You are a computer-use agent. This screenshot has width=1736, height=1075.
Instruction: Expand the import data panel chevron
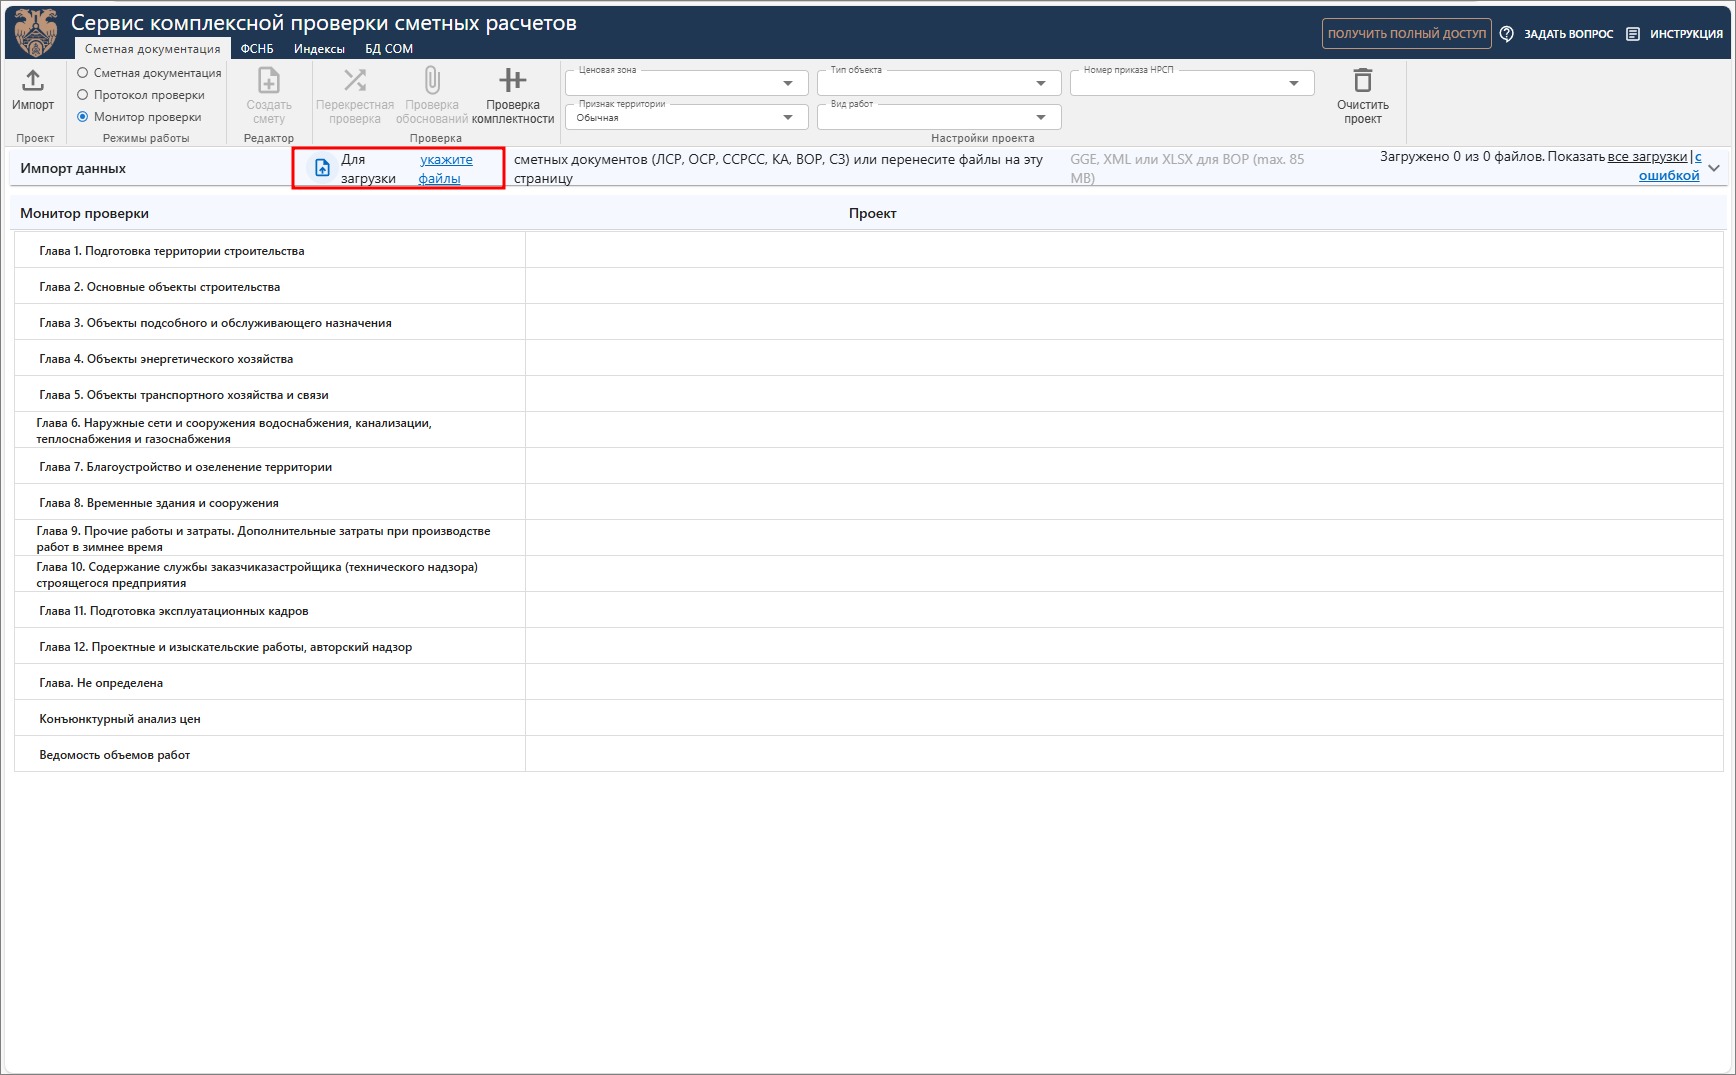pos(1714,168)
